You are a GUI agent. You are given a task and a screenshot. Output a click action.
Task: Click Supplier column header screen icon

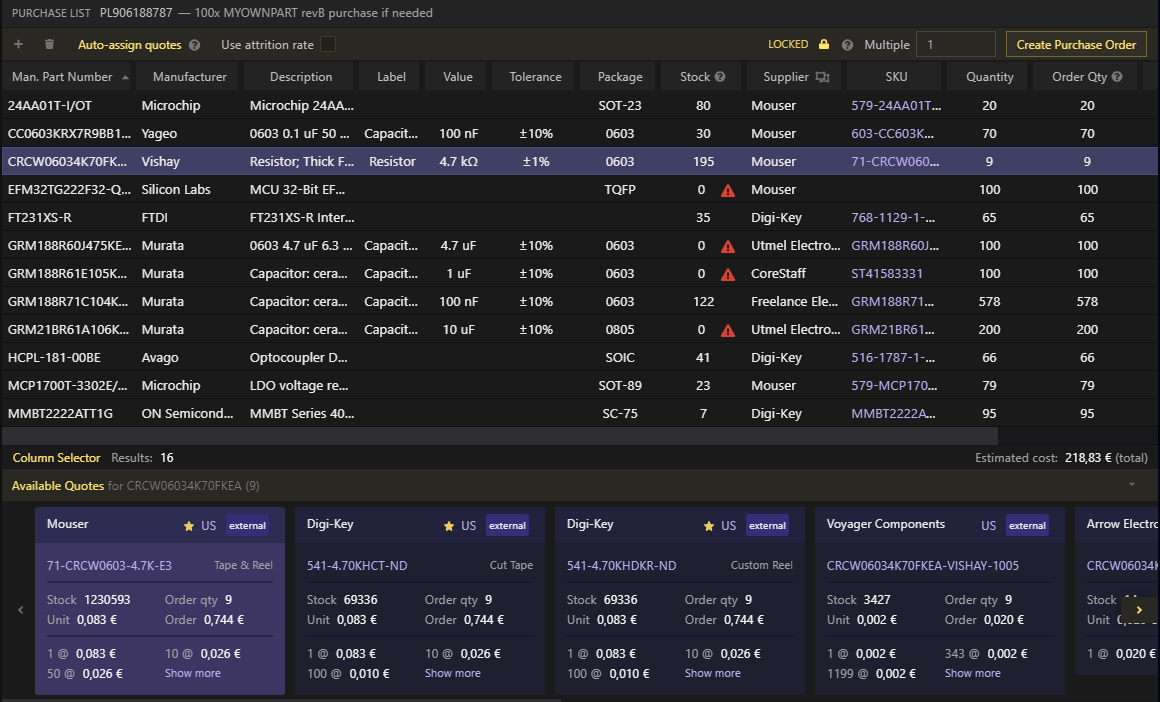822,77
